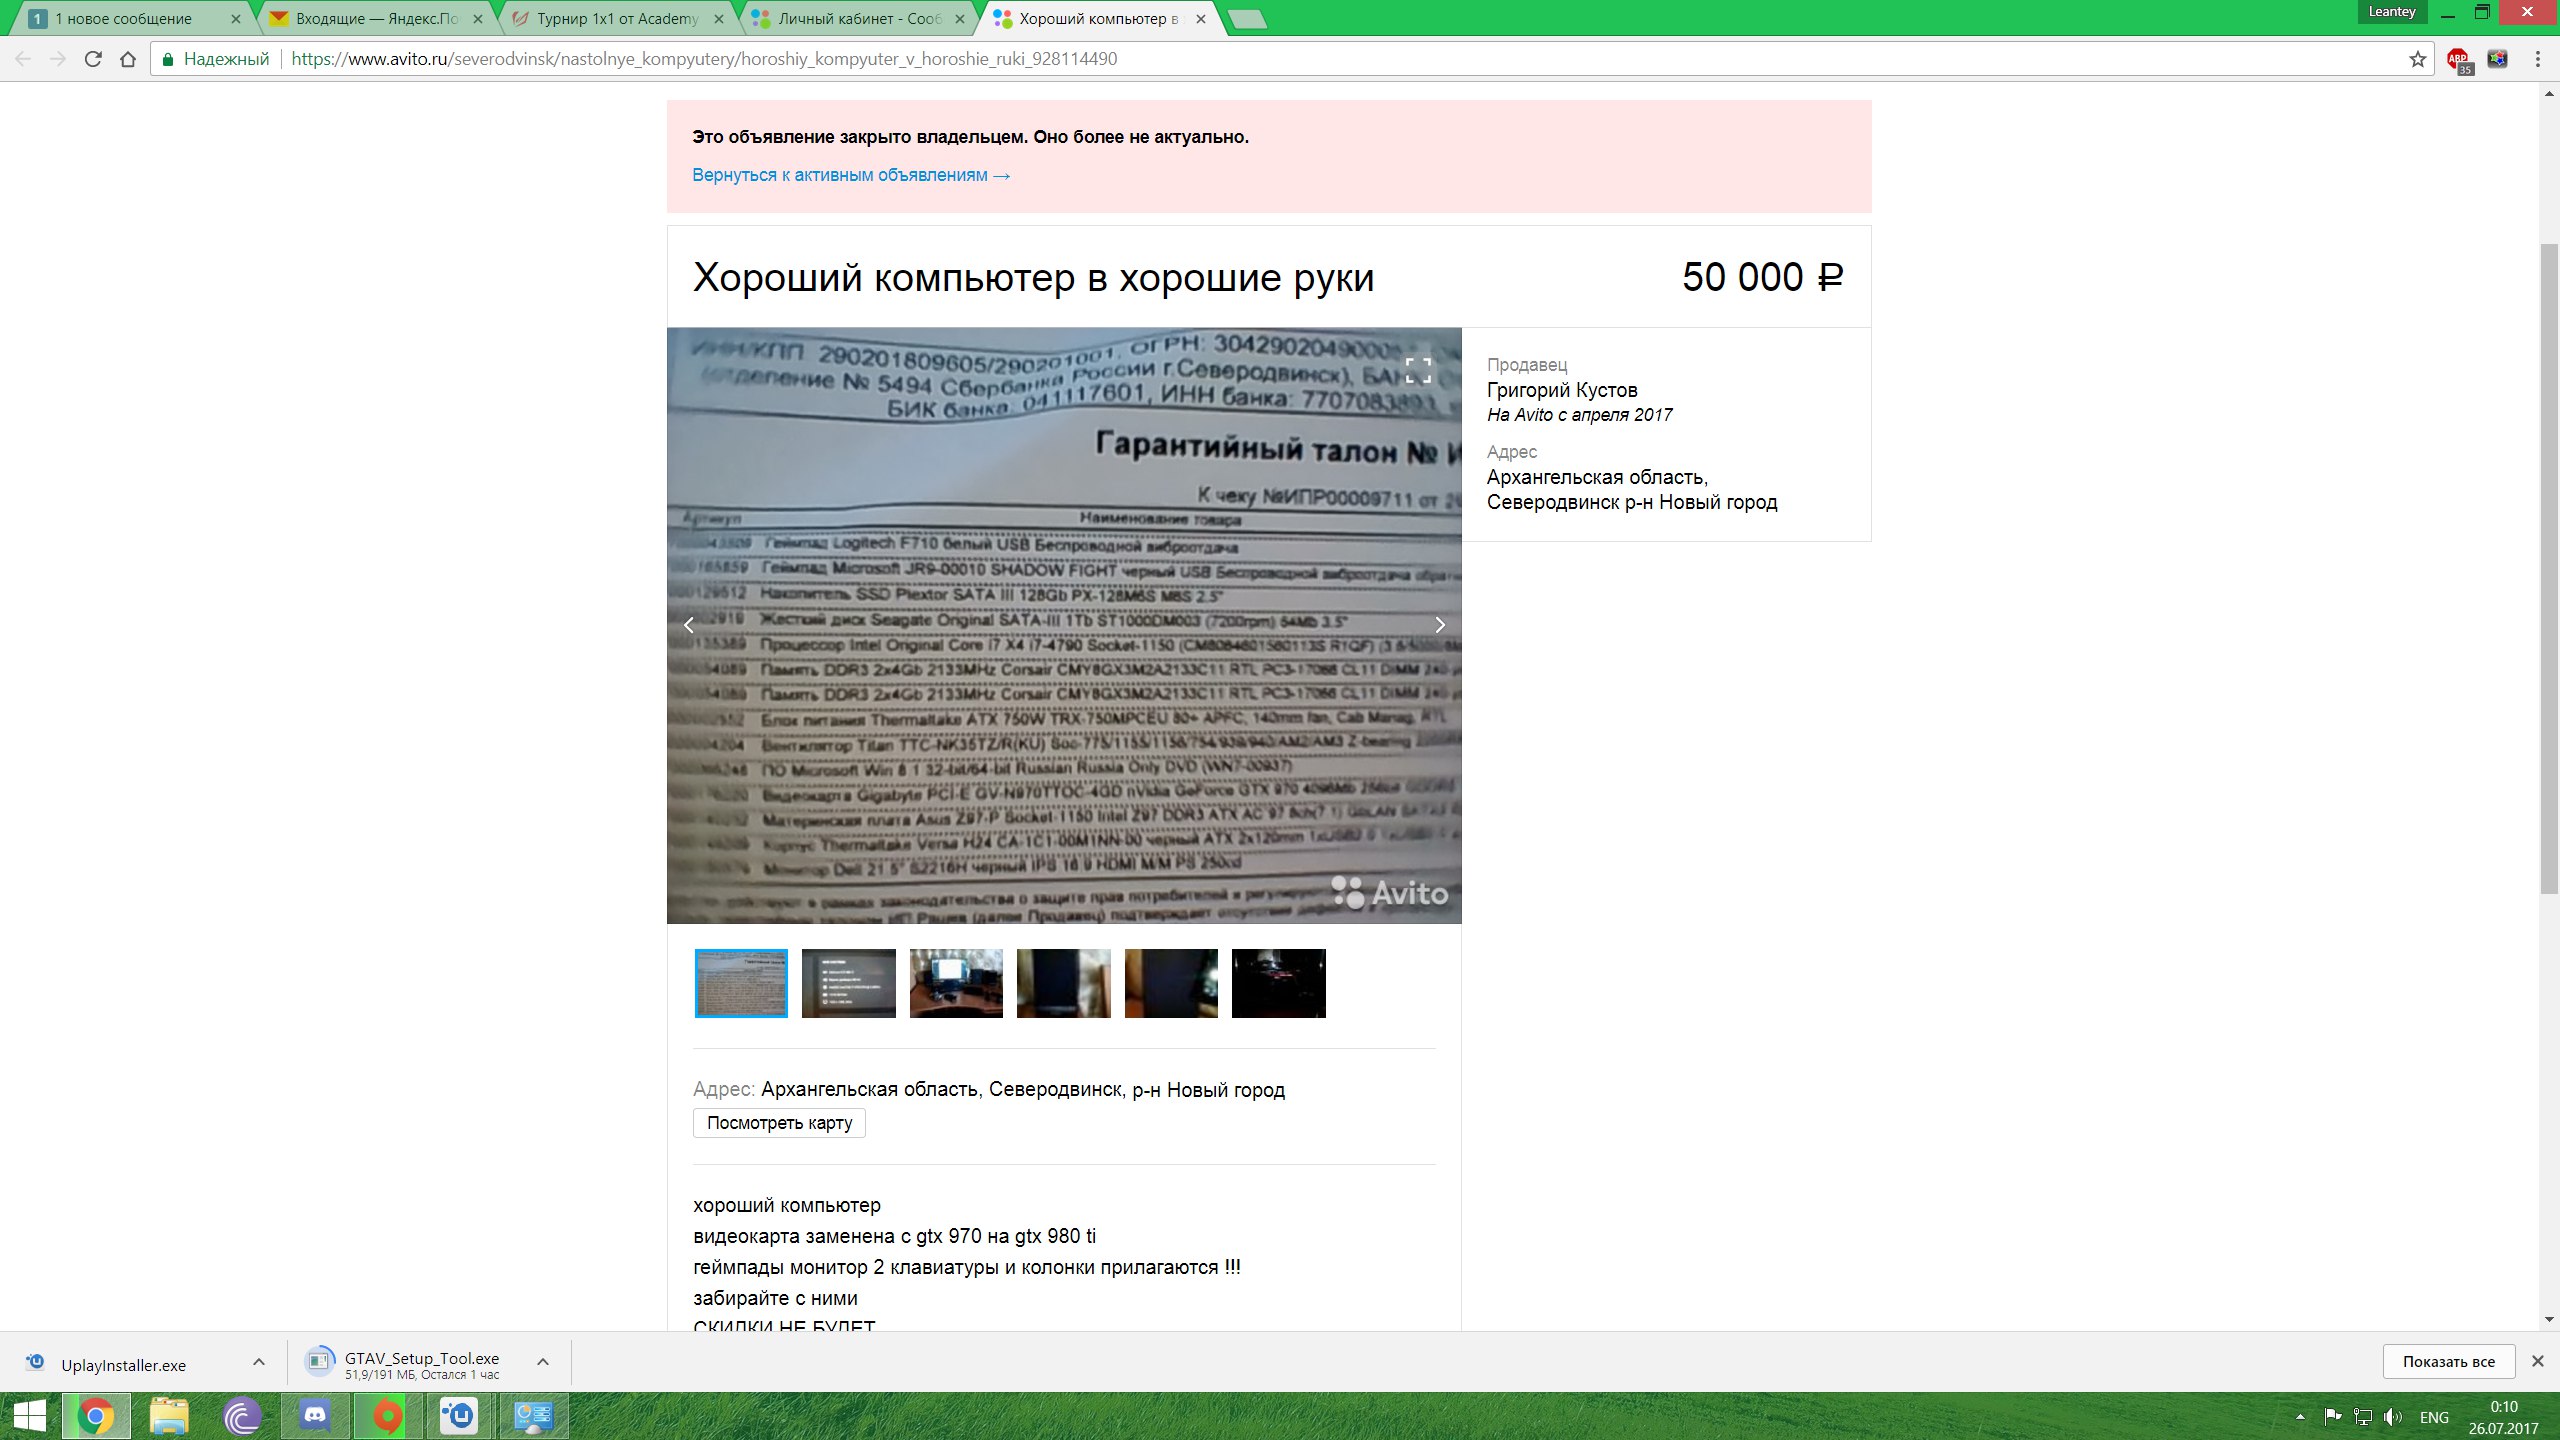The width and height of the screenshot is (2560, 1440).
Task: Click ENG language indicator in taskbar
Action: (2434, 1417)
